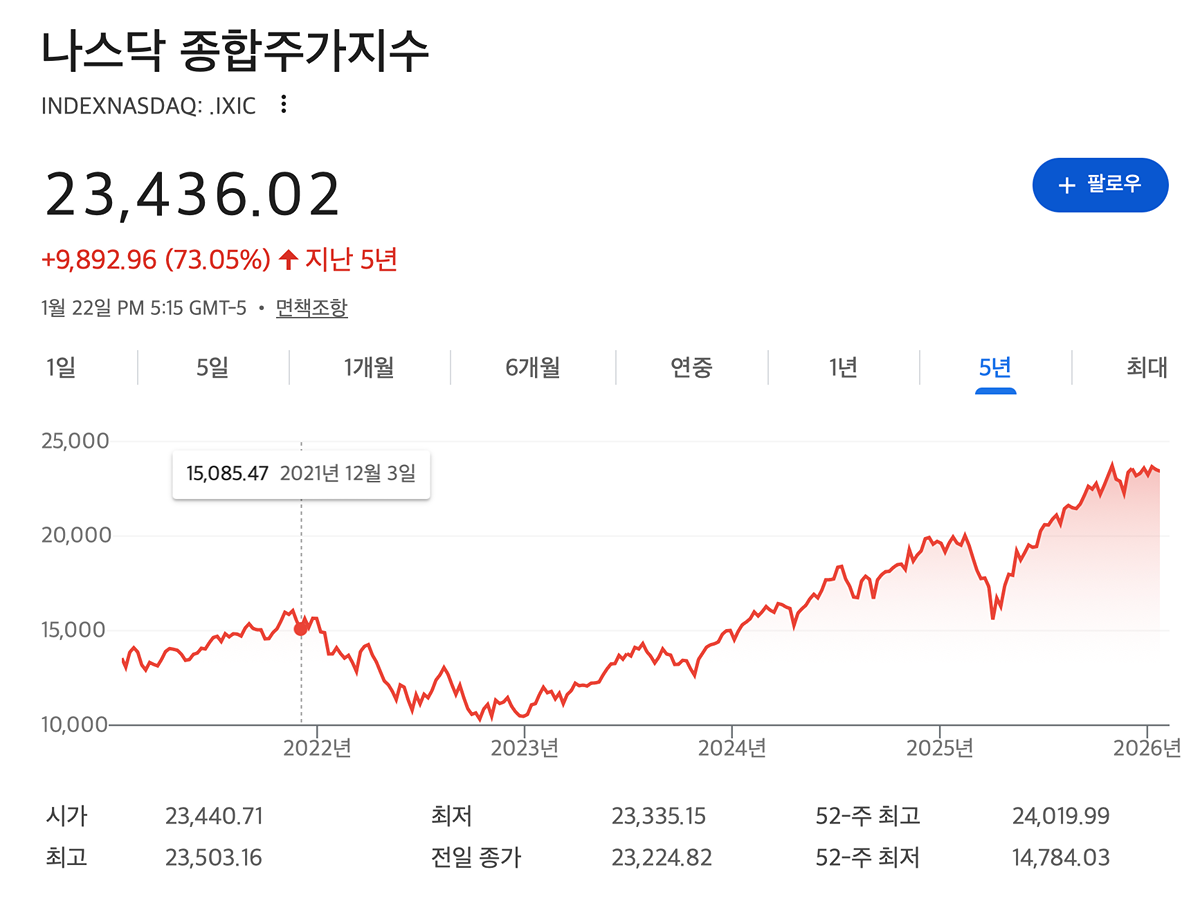The width and height of the screenshot is (1200, 901).
Task: Switch to the 1일 range tab
Action: pyautogui.click(x=61, y=368)
